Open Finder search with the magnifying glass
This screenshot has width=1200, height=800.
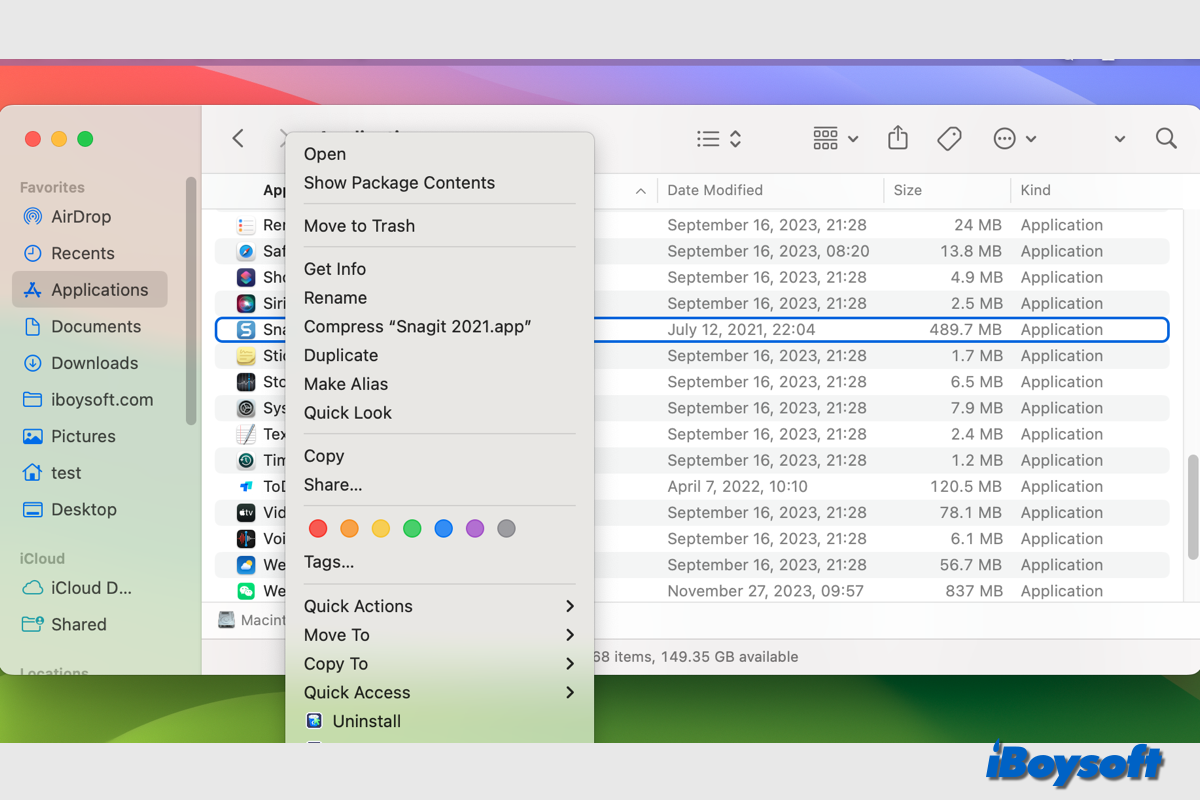point(1165,138)
